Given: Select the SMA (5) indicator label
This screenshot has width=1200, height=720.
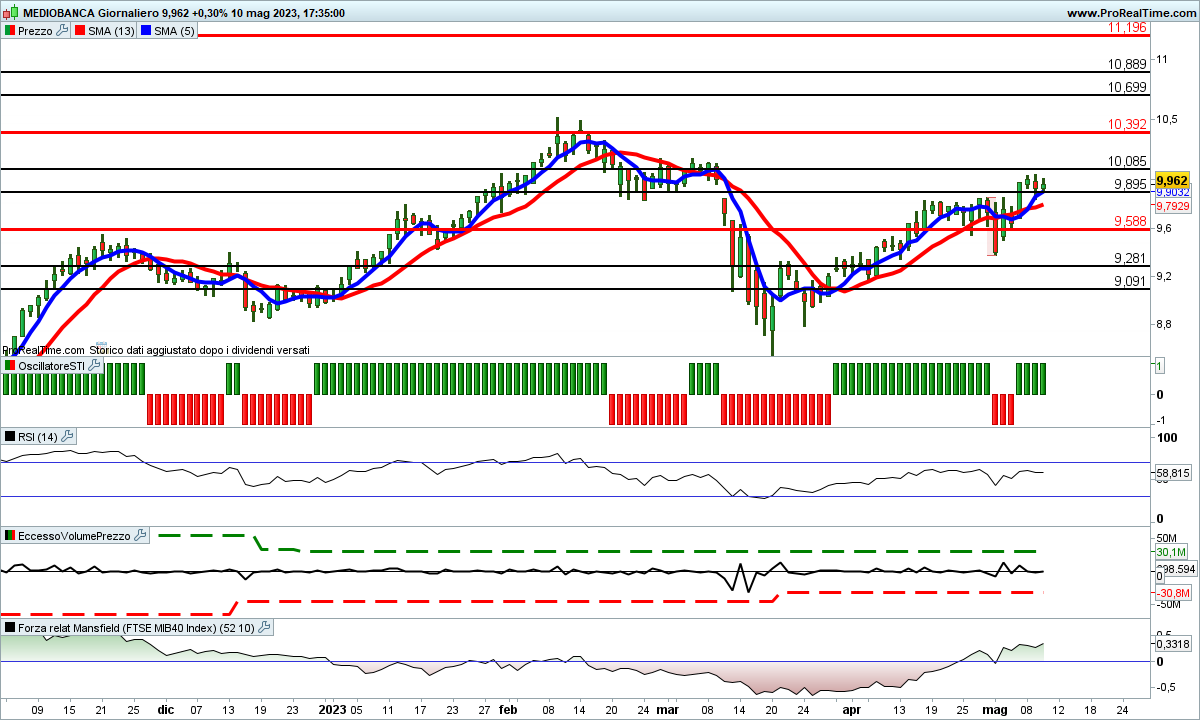Looking at the screenshot, I should point(176,31).
